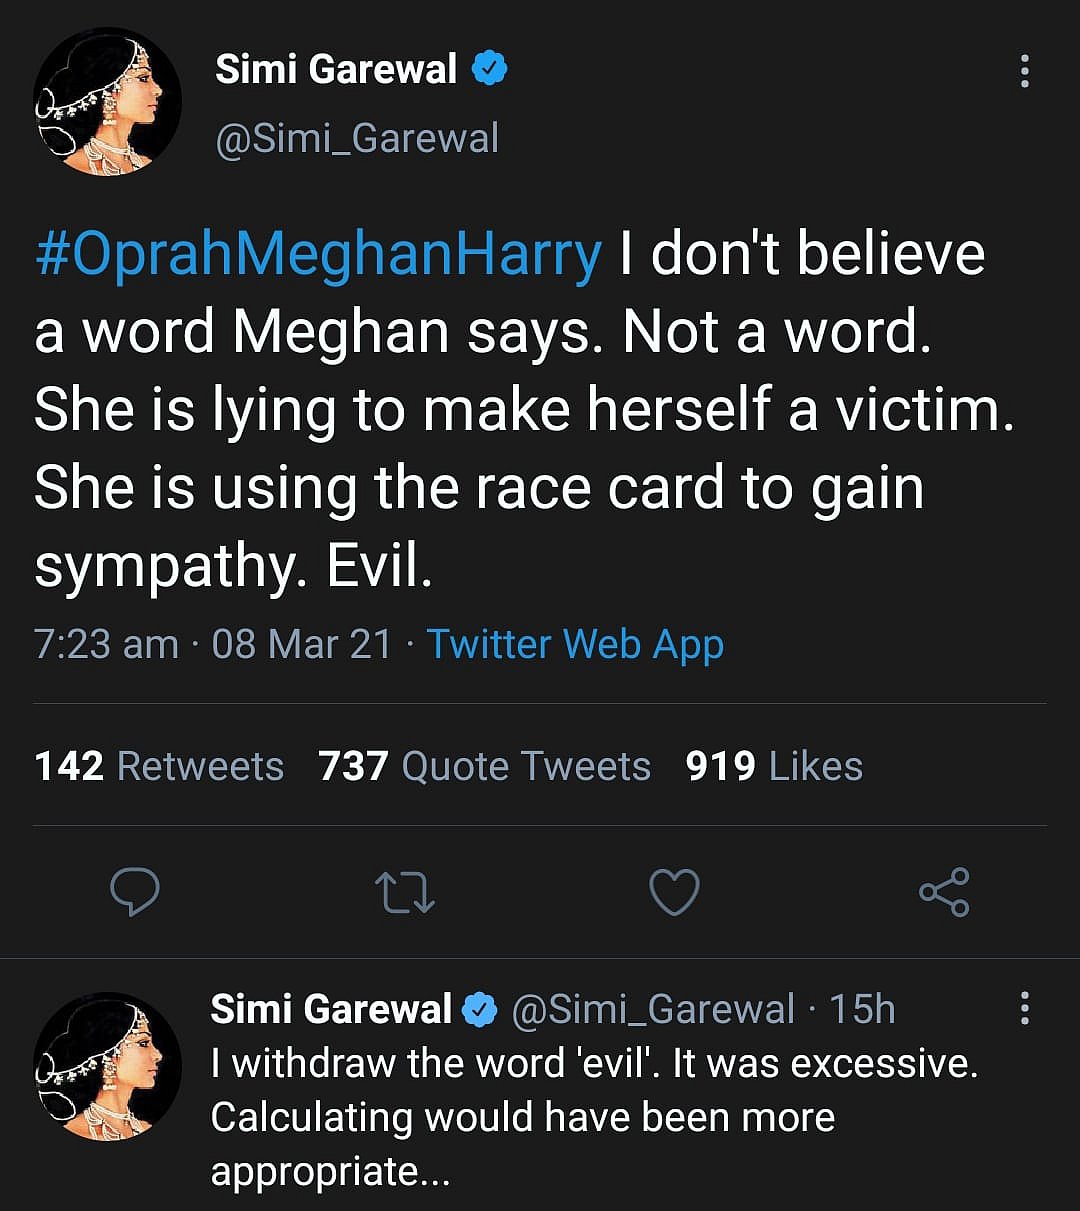
Task: Tap the Twitter Web App link
Action: point(575,645)
